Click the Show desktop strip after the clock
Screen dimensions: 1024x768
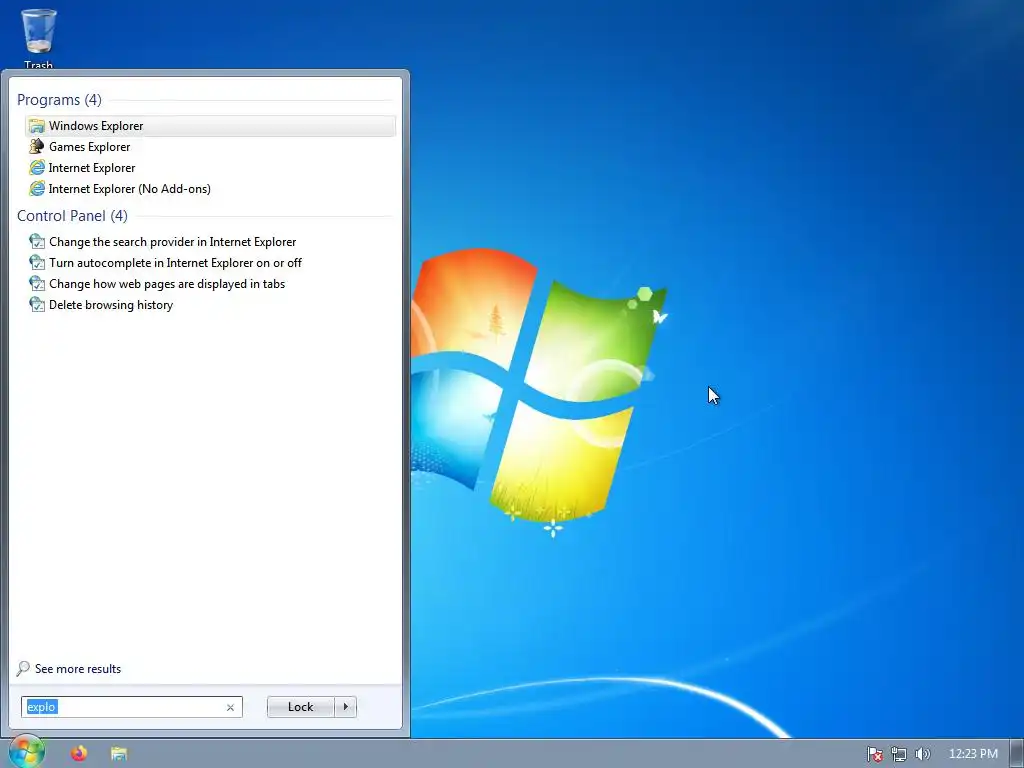click(x=1017, y=754)
